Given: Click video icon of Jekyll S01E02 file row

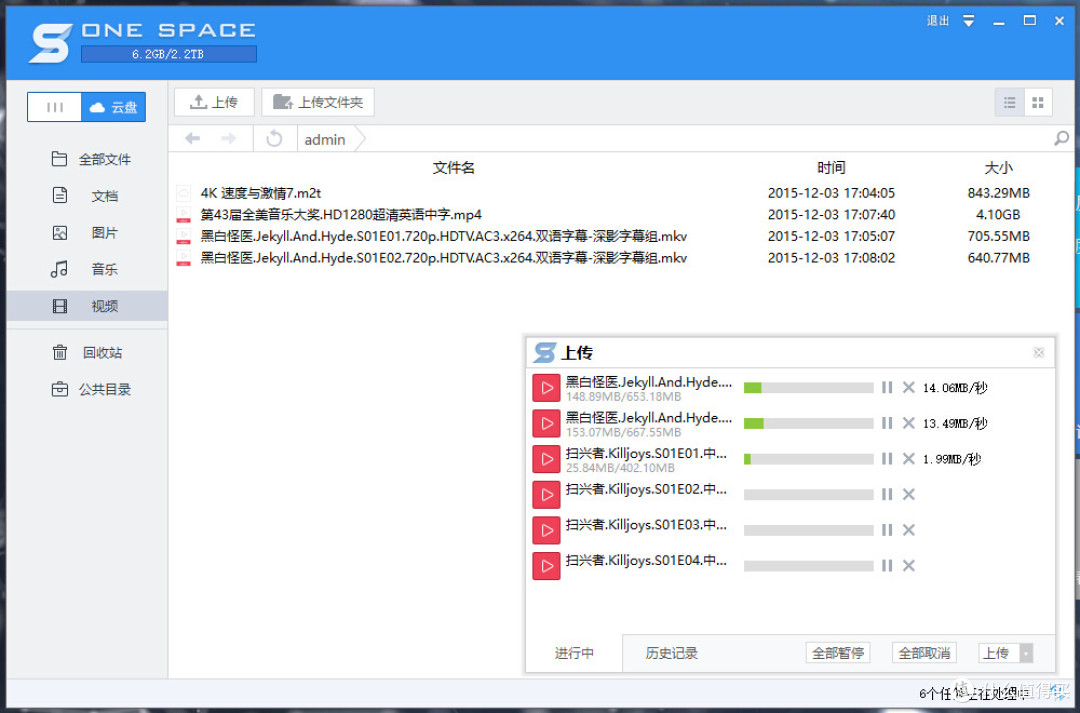Looking at the screenshot, I should (x=183, y=258).
